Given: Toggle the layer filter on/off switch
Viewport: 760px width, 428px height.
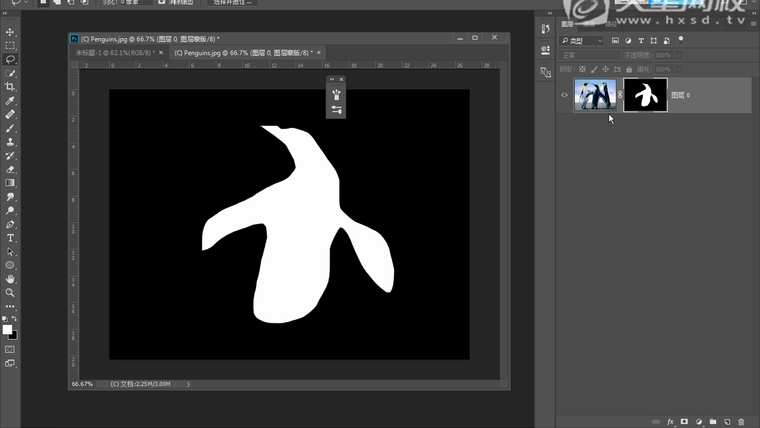Looking at the screenshot, I should [681, 40].
